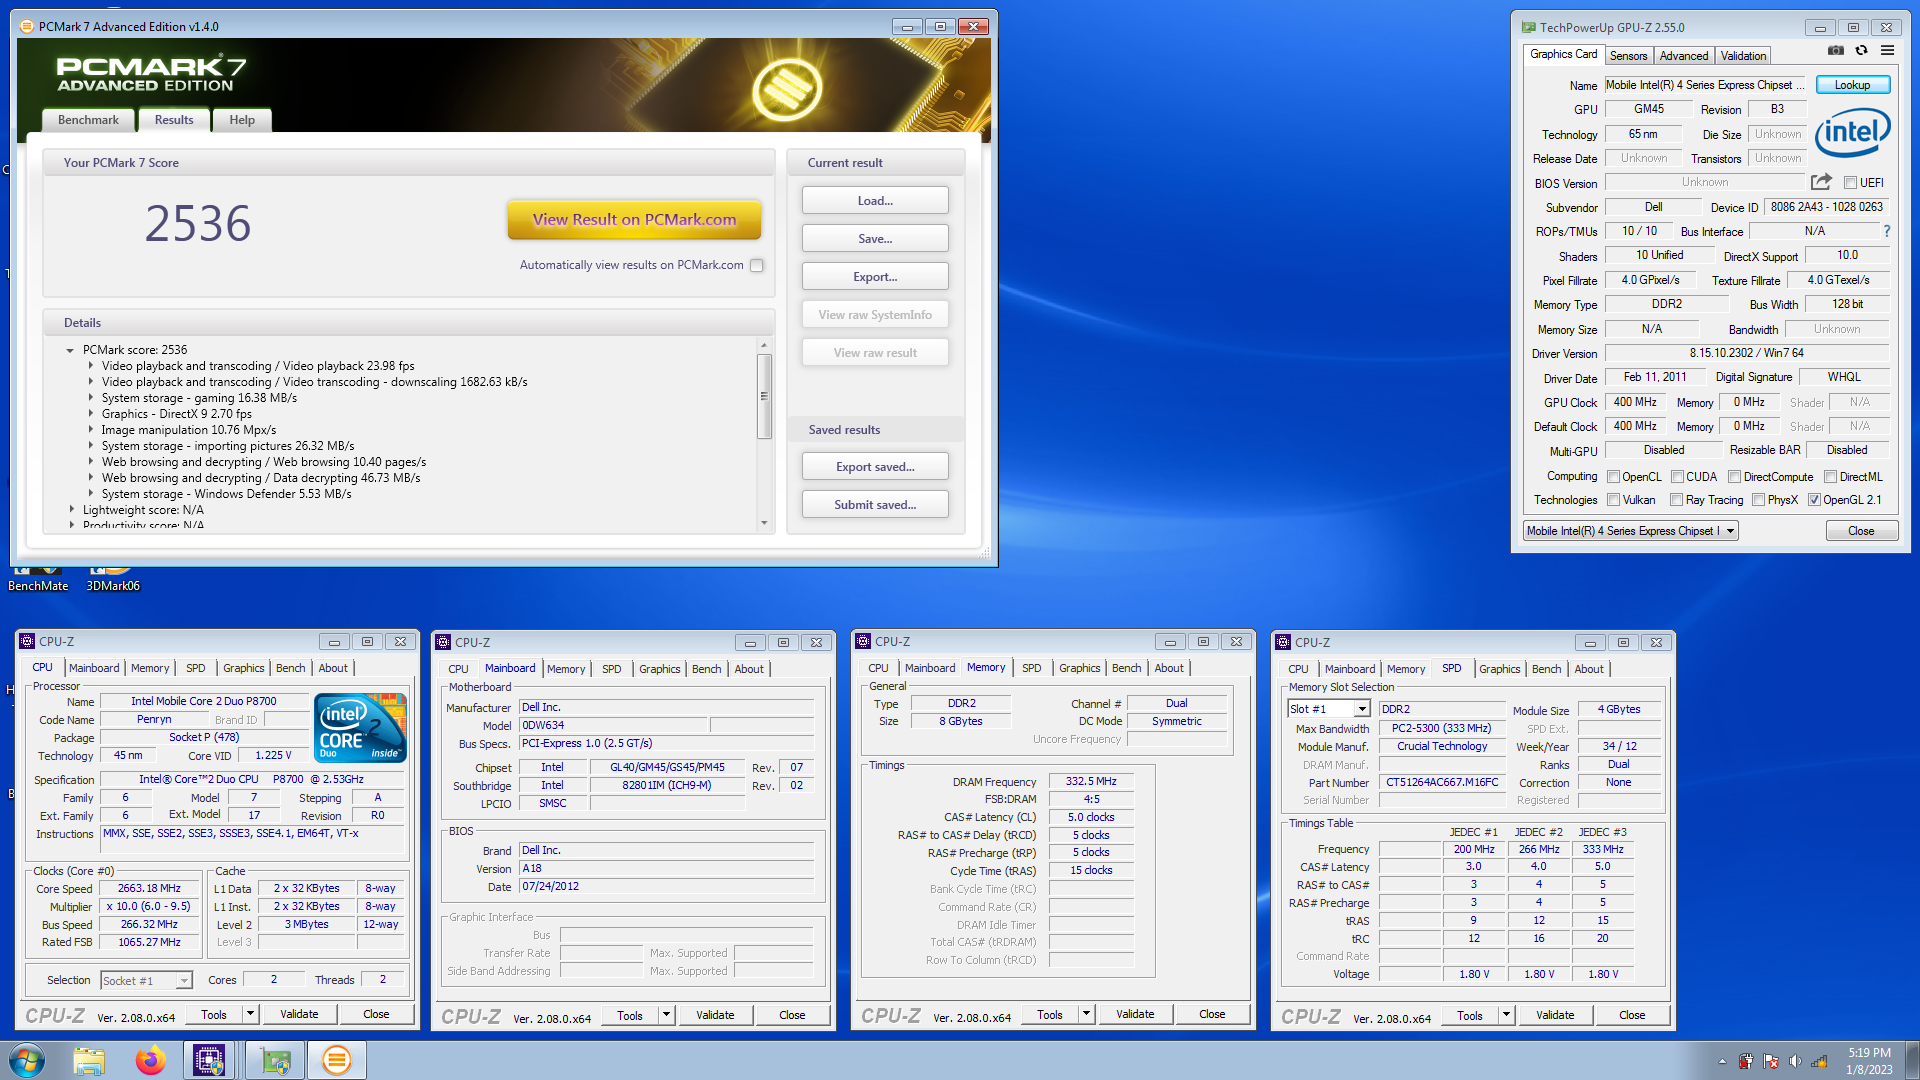Click Validate in the SPD CPU-Z window
This screenshot has height=1080, width=1920.
(x=1555, y=1015)
